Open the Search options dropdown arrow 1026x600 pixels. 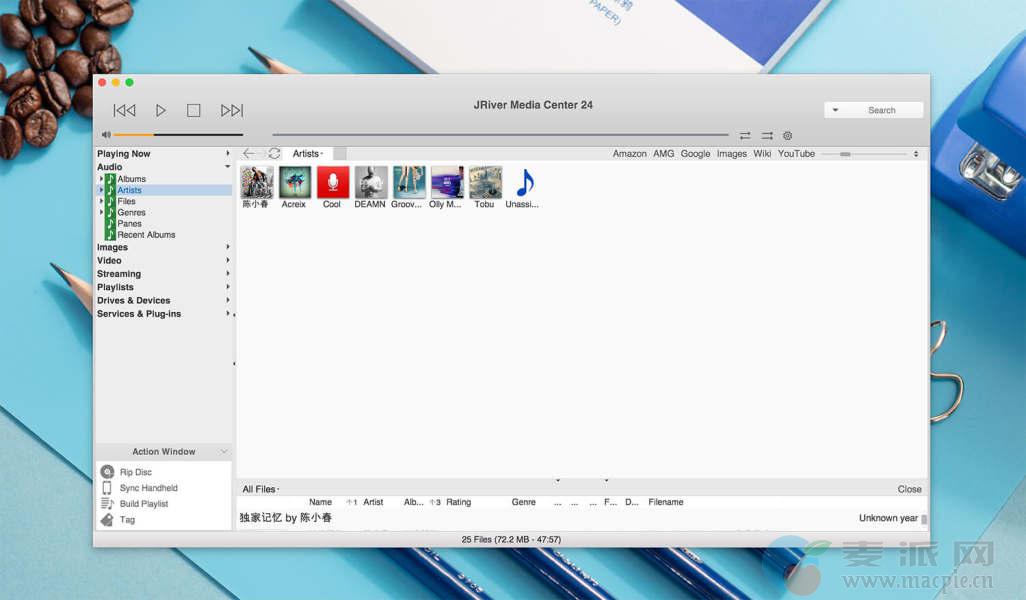[835, 110]
